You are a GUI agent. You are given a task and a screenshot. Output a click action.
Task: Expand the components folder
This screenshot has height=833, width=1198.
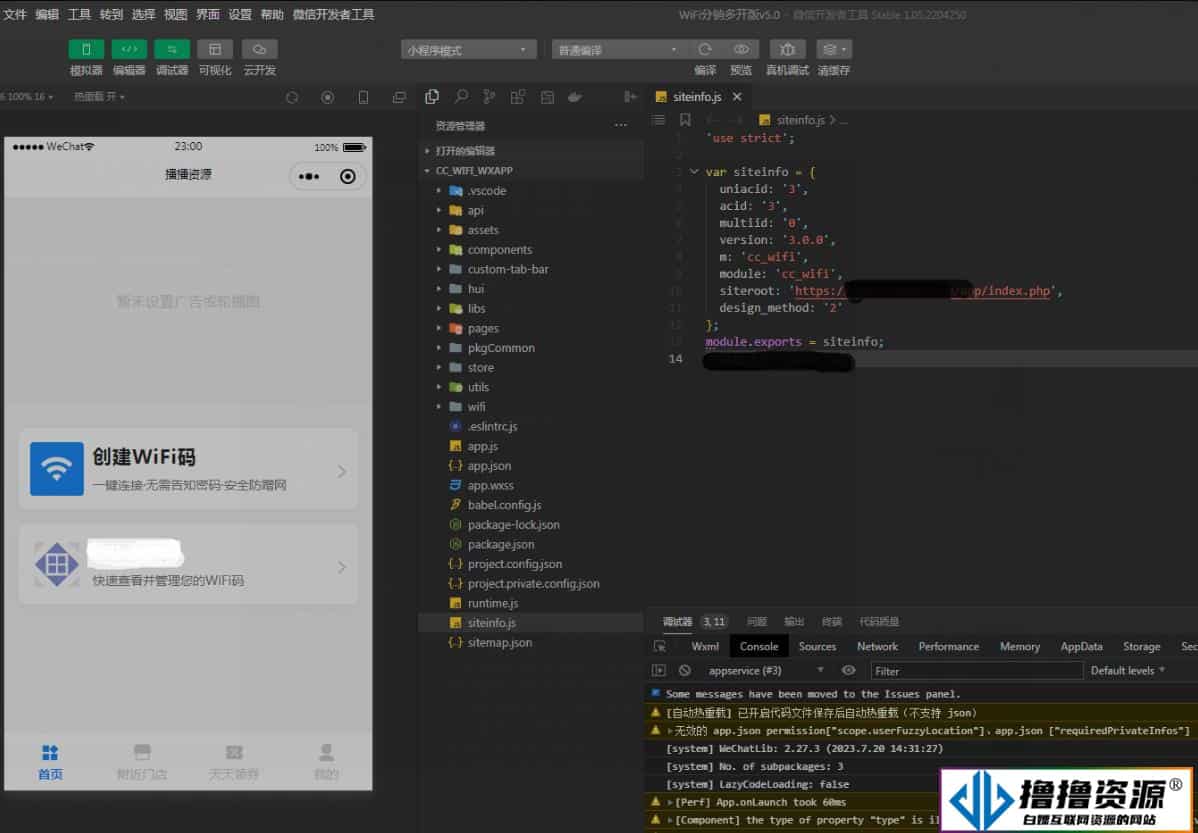pyautogui.click(x=531, y=250)
